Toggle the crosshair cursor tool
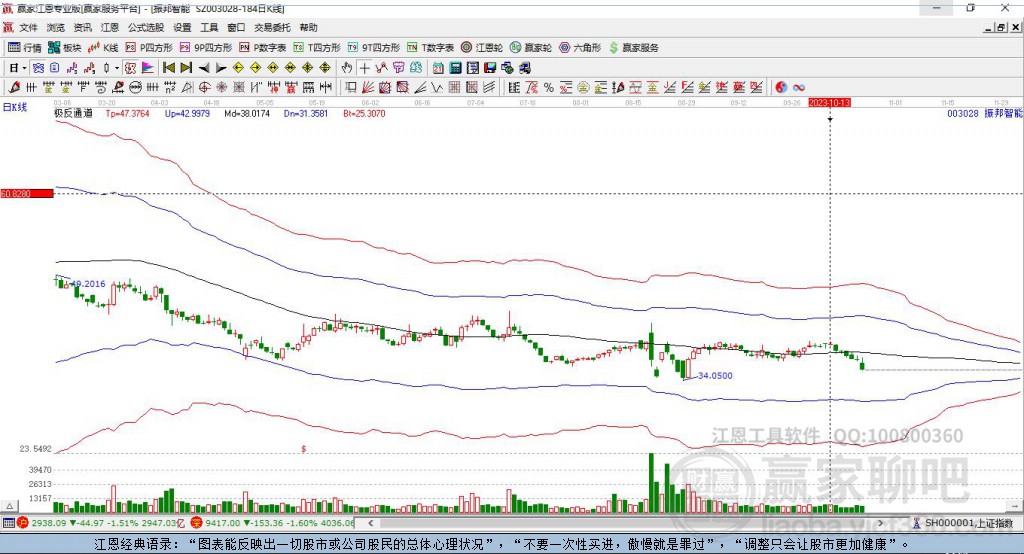 (364, 68)
